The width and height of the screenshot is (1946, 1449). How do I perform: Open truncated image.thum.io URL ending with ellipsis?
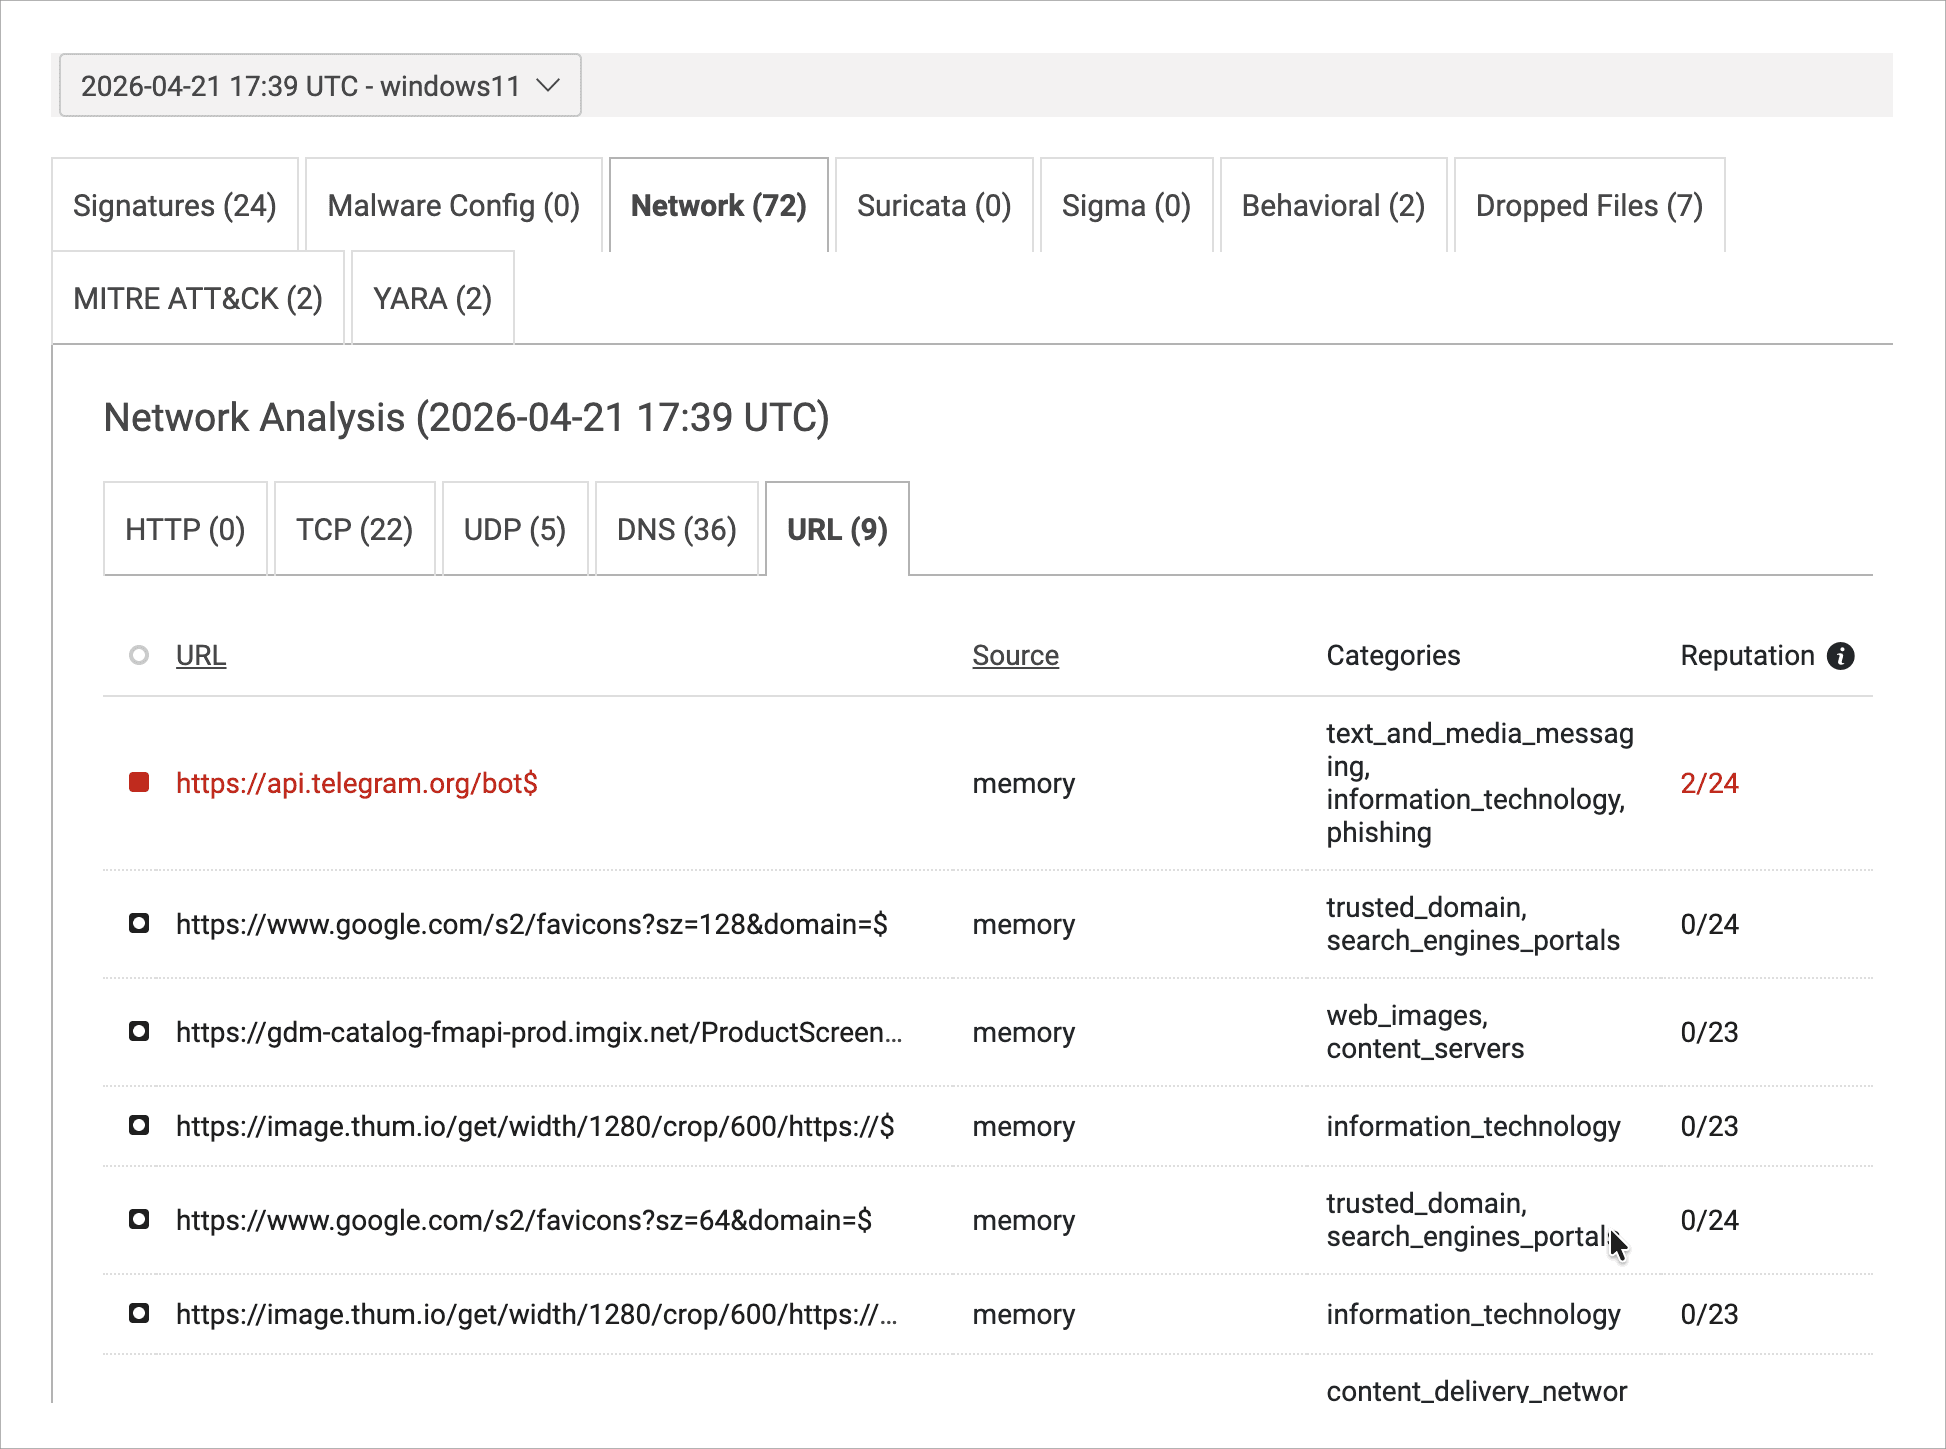coord(537,1314)
